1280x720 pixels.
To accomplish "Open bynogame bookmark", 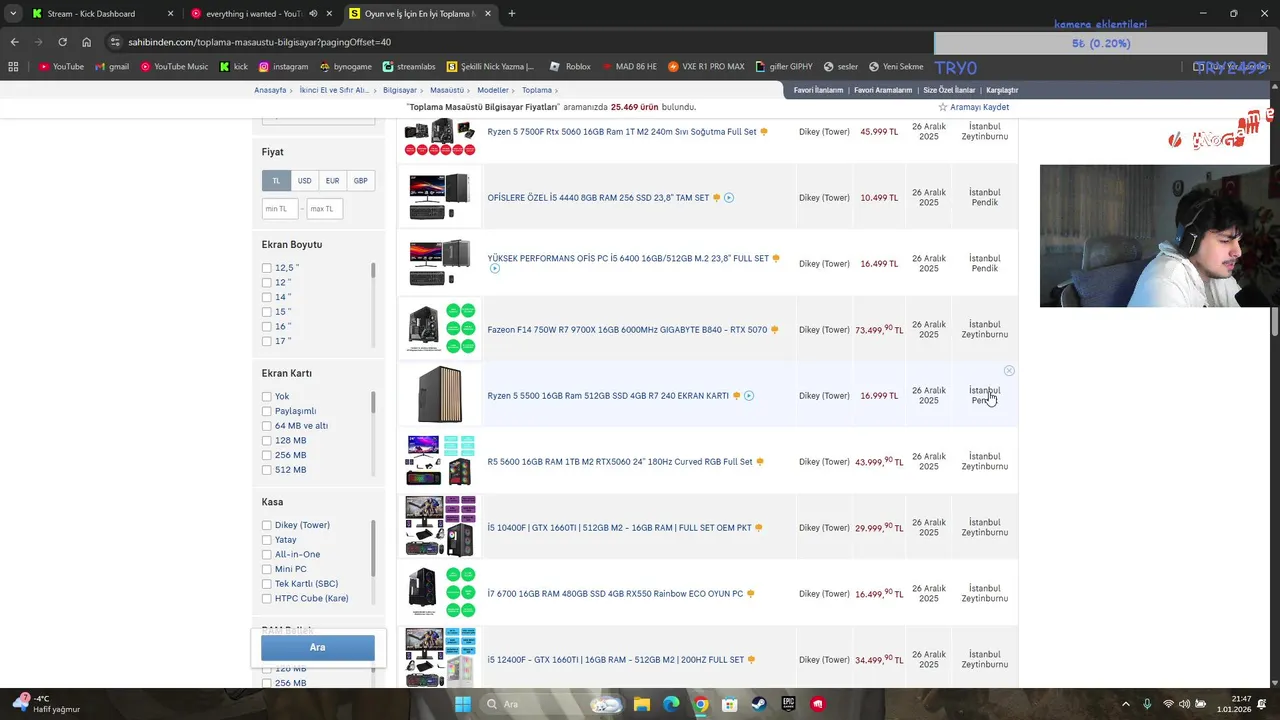I will tap(345, 67).
